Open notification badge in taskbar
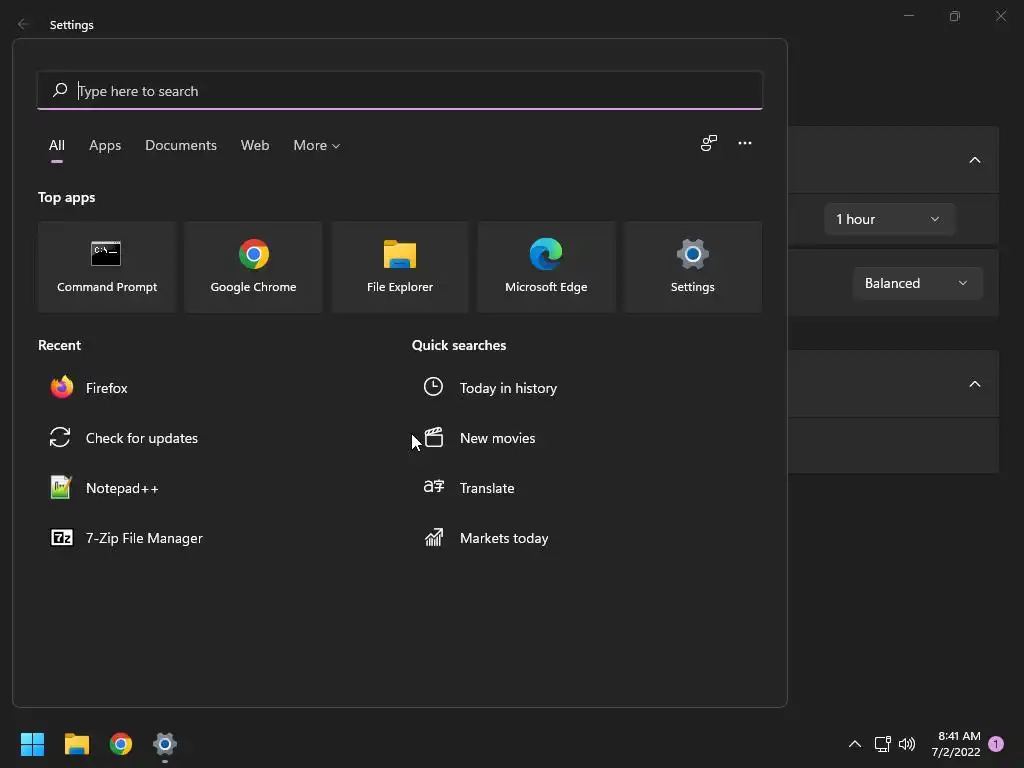1024x768 pixels. [996, 744]
